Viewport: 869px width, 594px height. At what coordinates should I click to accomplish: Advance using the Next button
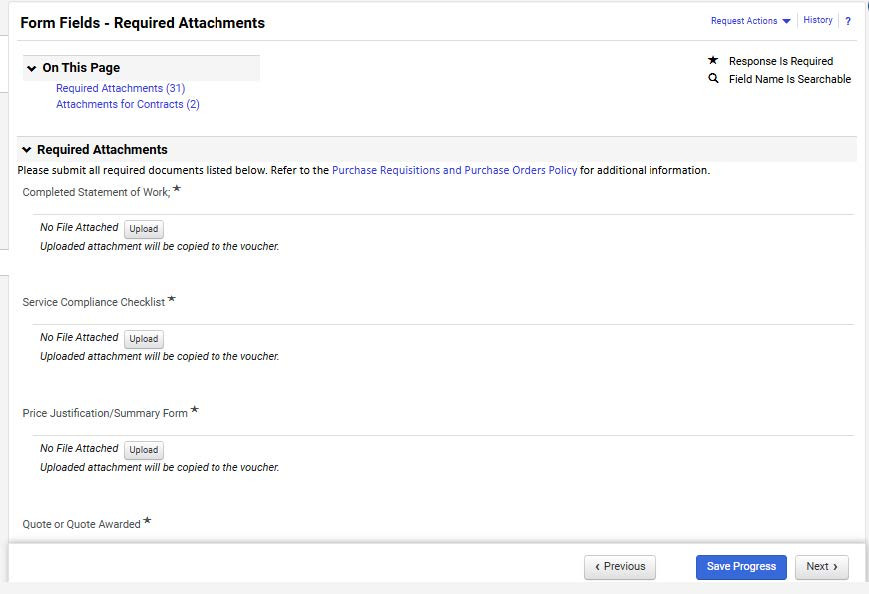click(821, 567)
